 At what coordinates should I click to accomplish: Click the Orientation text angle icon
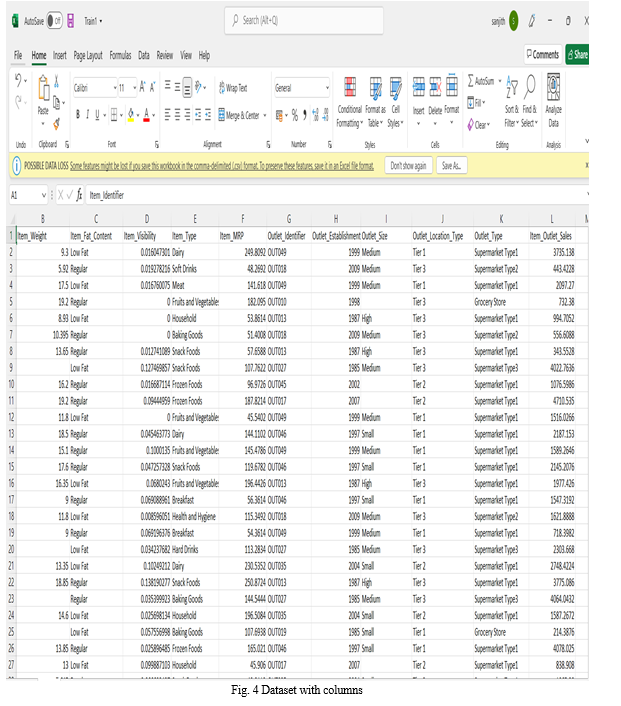tap(199, 87)
